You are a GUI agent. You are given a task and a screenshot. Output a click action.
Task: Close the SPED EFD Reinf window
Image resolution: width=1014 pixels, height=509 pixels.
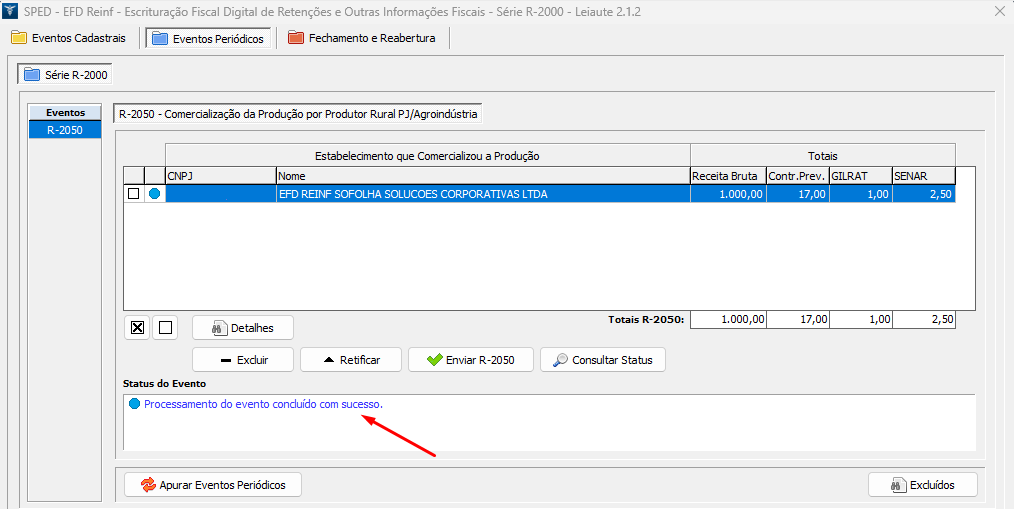998,11
